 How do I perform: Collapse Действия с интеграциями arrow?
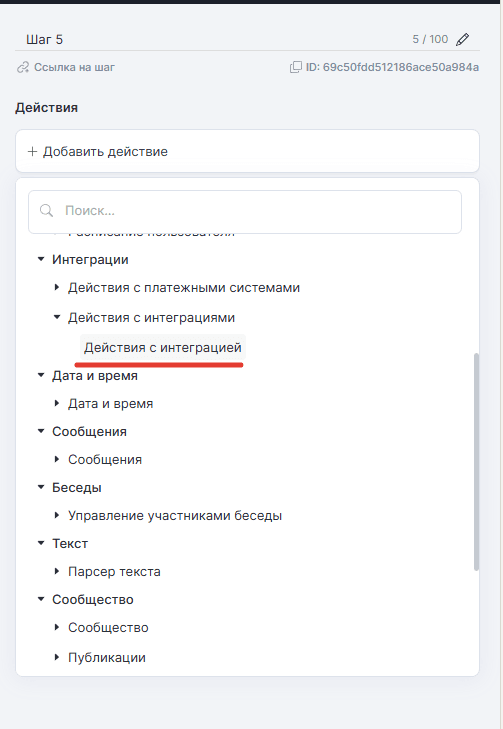[57, 317]
